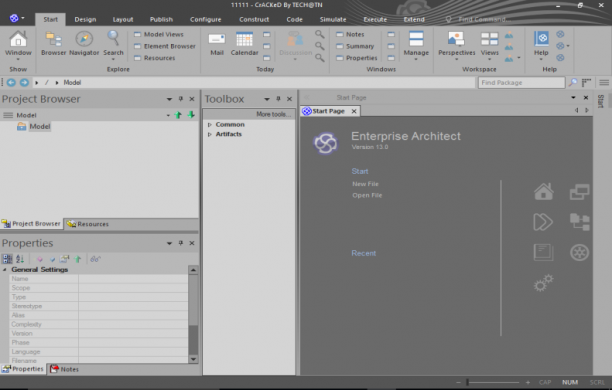This screenshot has width=612, height=390.
Task: Move package up with green up arrow
Action: coord(178,115)
